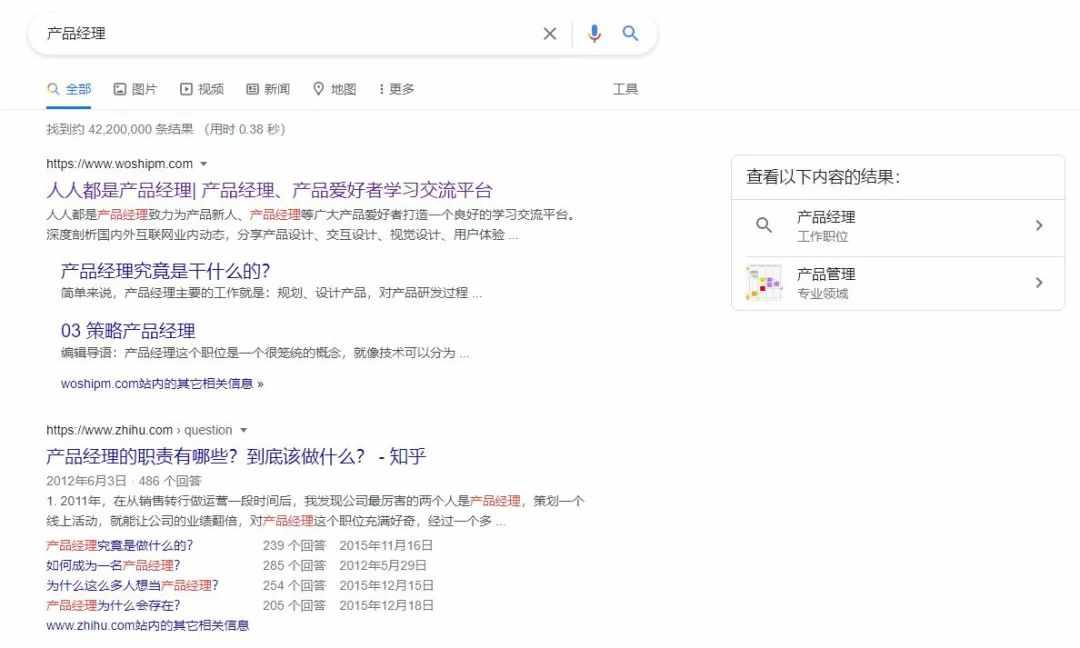Switch to the 视频 tab
The width and height of the screenshot is (1080, 648).
(202, 89)
